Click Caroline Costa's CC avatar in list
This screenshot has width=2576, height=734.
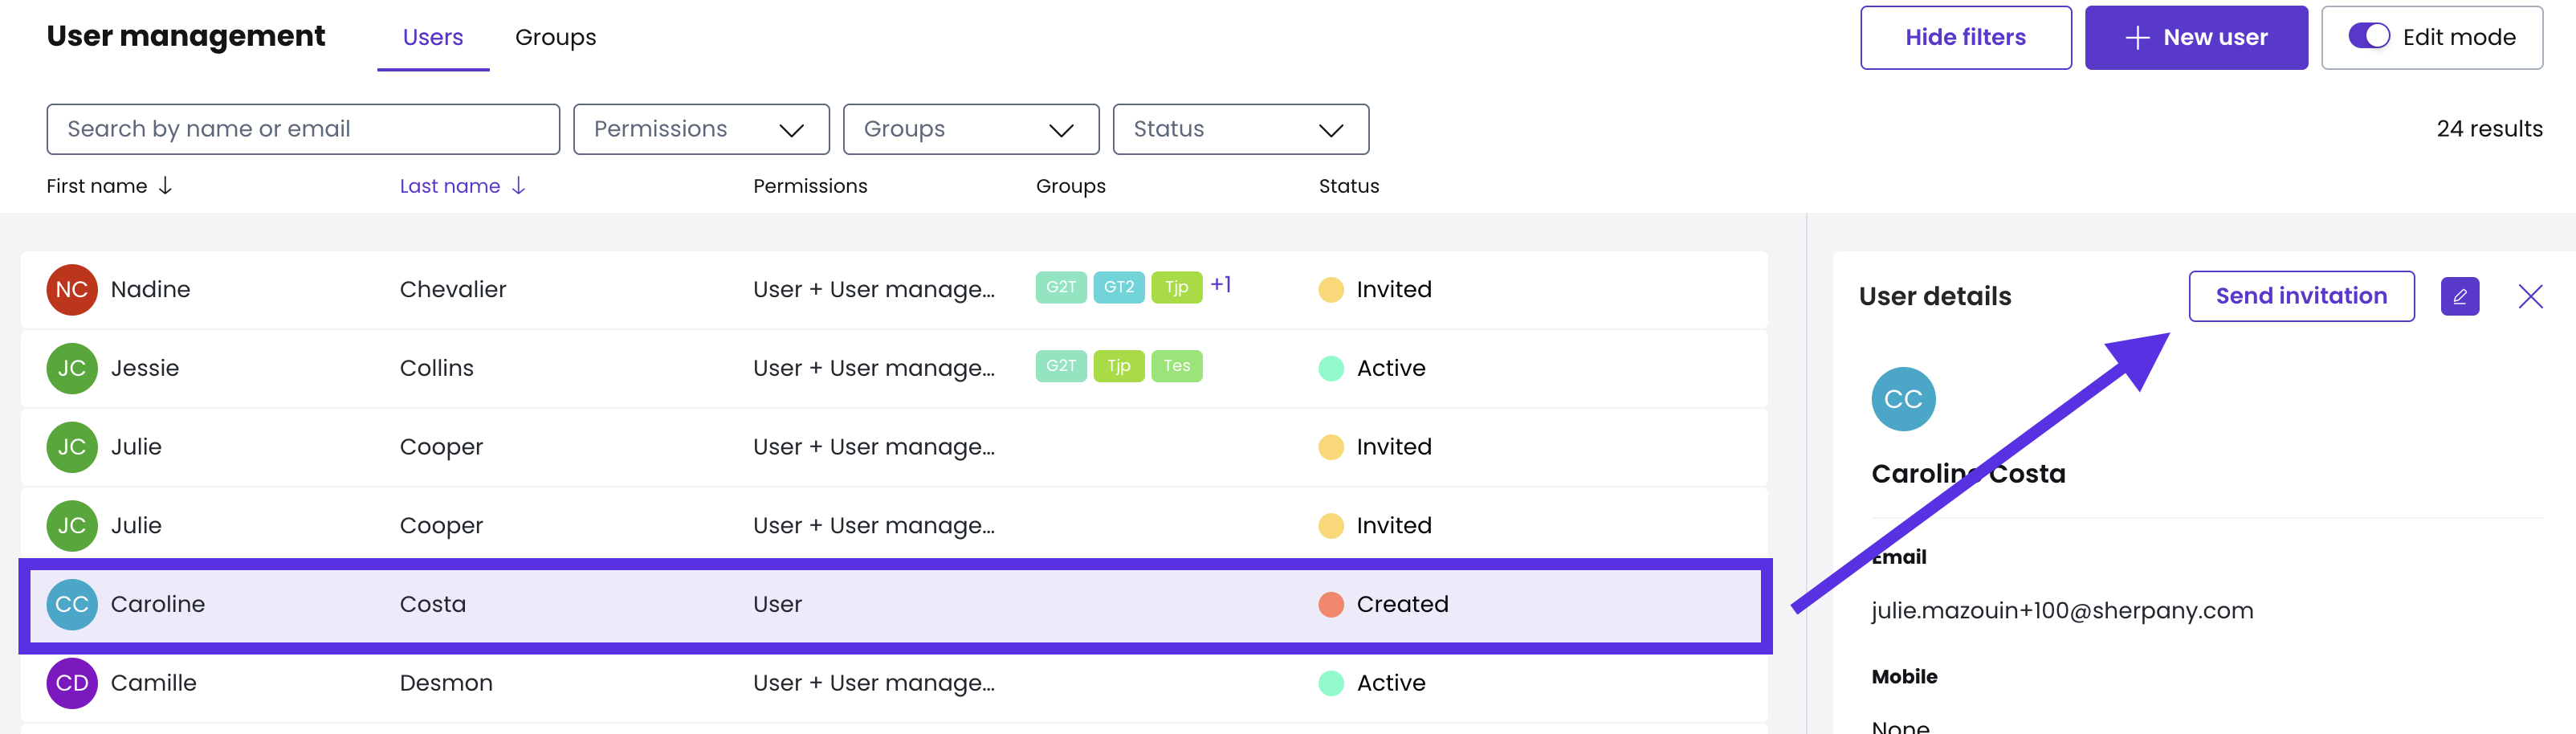coord(72,604)
